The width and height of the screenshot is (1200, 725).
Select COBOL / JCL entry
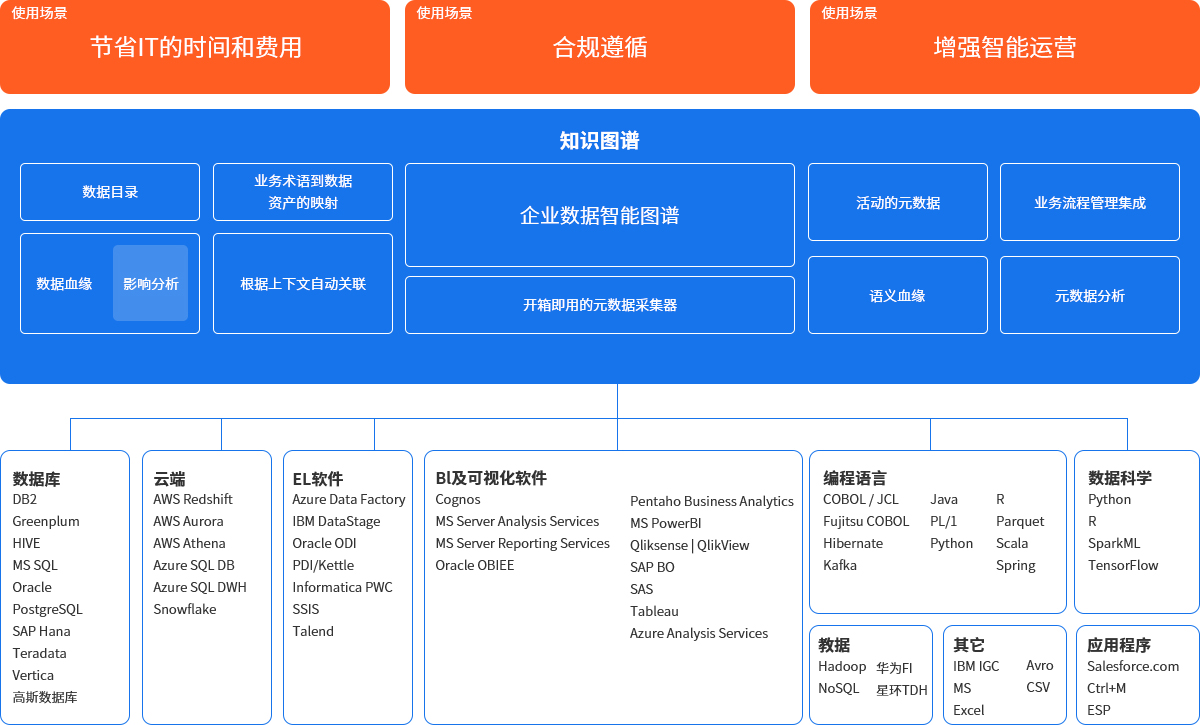coord(861,499)
